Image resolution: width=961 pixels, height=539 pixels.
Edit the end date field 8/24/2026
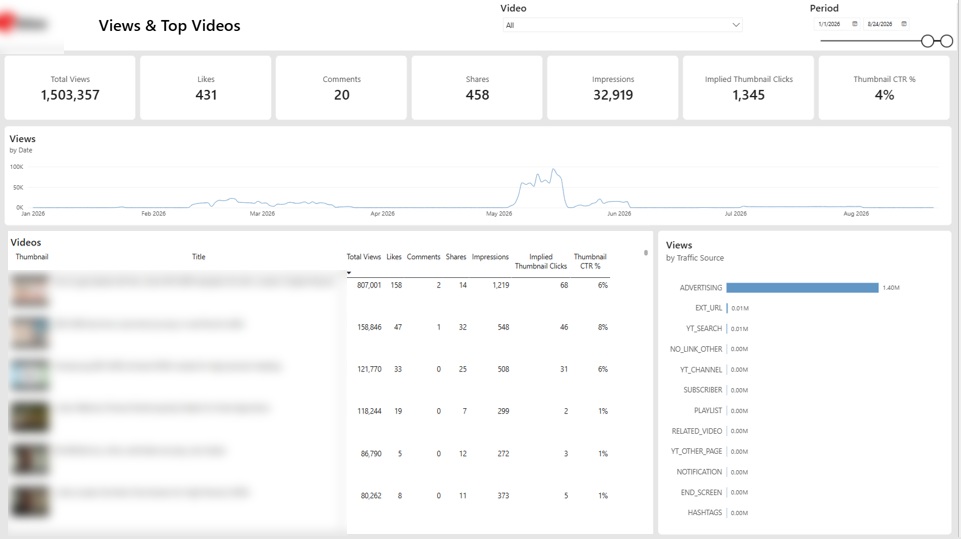(879, 24)
